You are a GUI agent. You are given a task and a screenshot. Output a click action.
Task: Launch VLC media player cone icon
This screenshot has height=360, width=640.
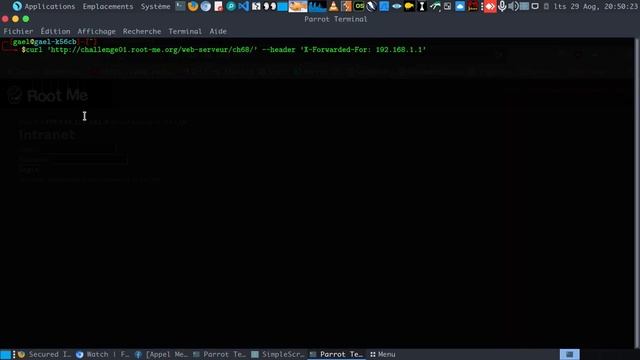point(333,6)
